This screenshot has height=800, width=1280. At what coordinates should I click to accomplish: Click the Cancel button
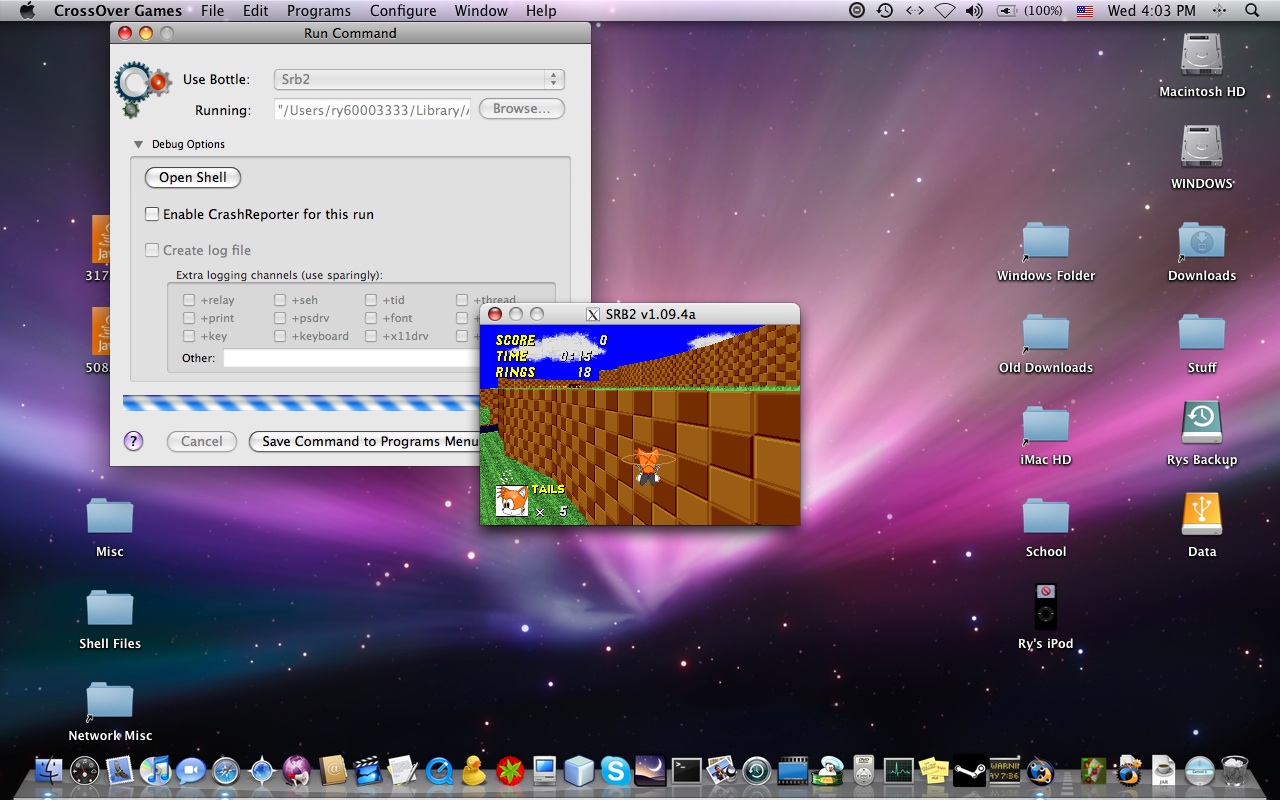coord(201,441)
